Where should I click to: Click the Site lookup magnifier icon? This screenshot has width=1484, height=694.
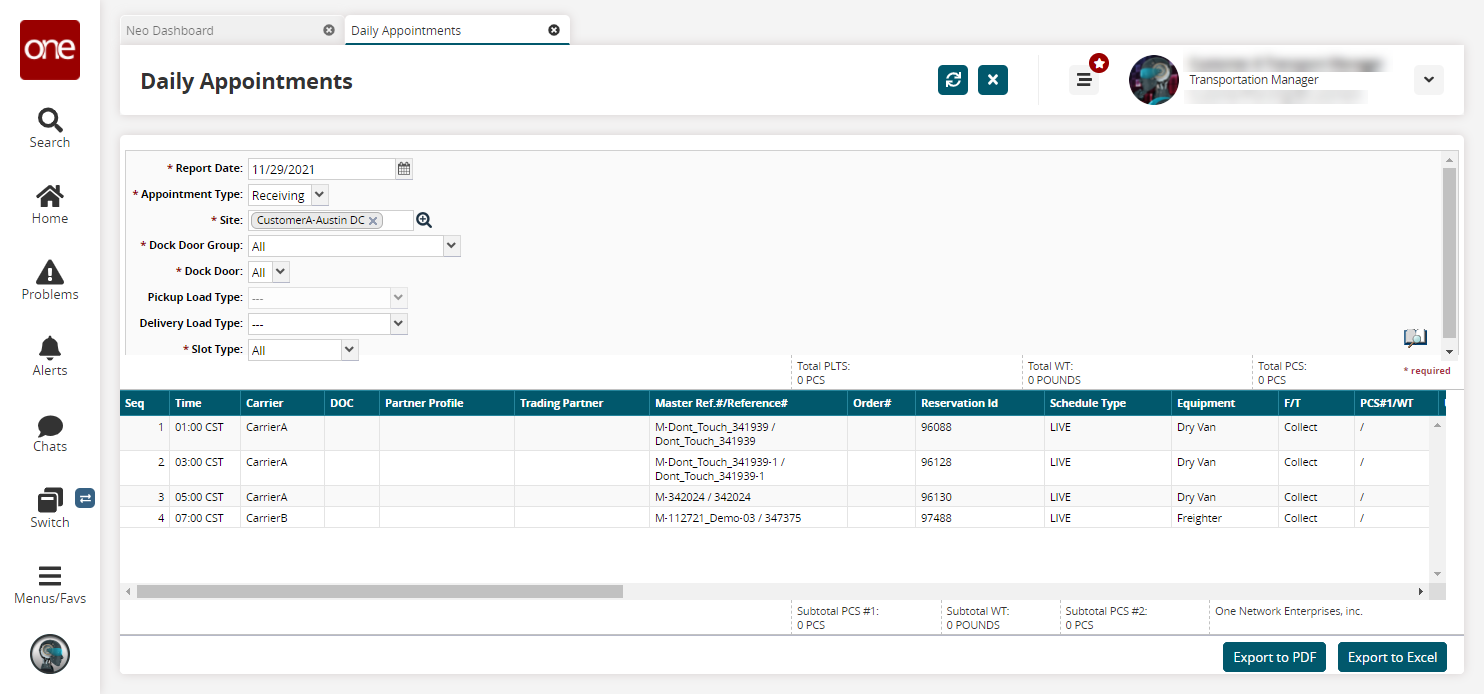[x=424, y=220]
